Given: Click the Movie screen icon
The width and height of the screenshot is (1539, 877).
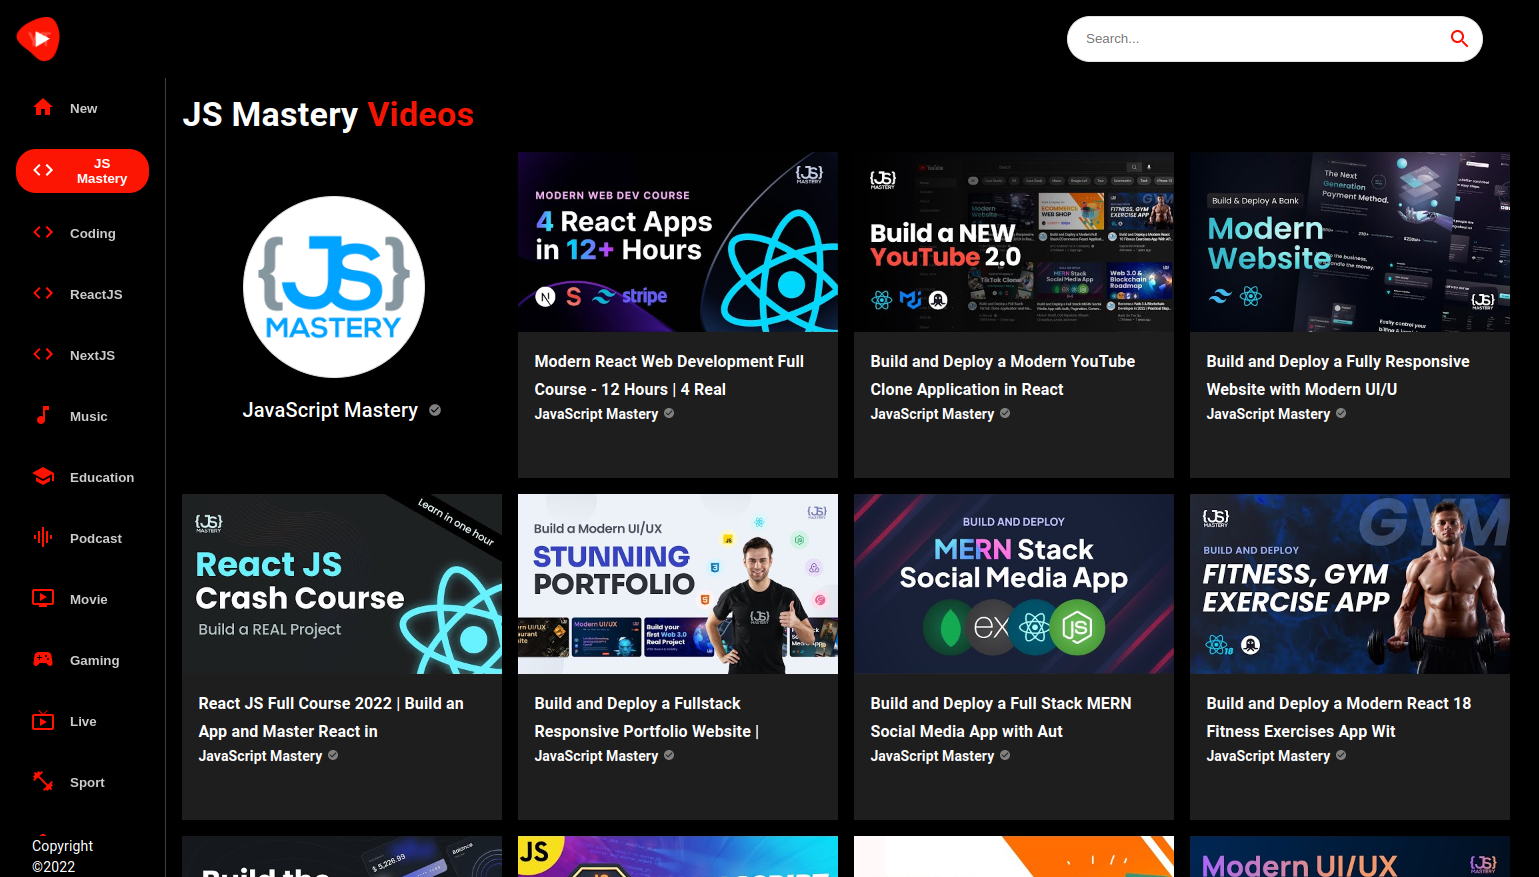Looking at the screenshot, I should [x=43, y=598].
